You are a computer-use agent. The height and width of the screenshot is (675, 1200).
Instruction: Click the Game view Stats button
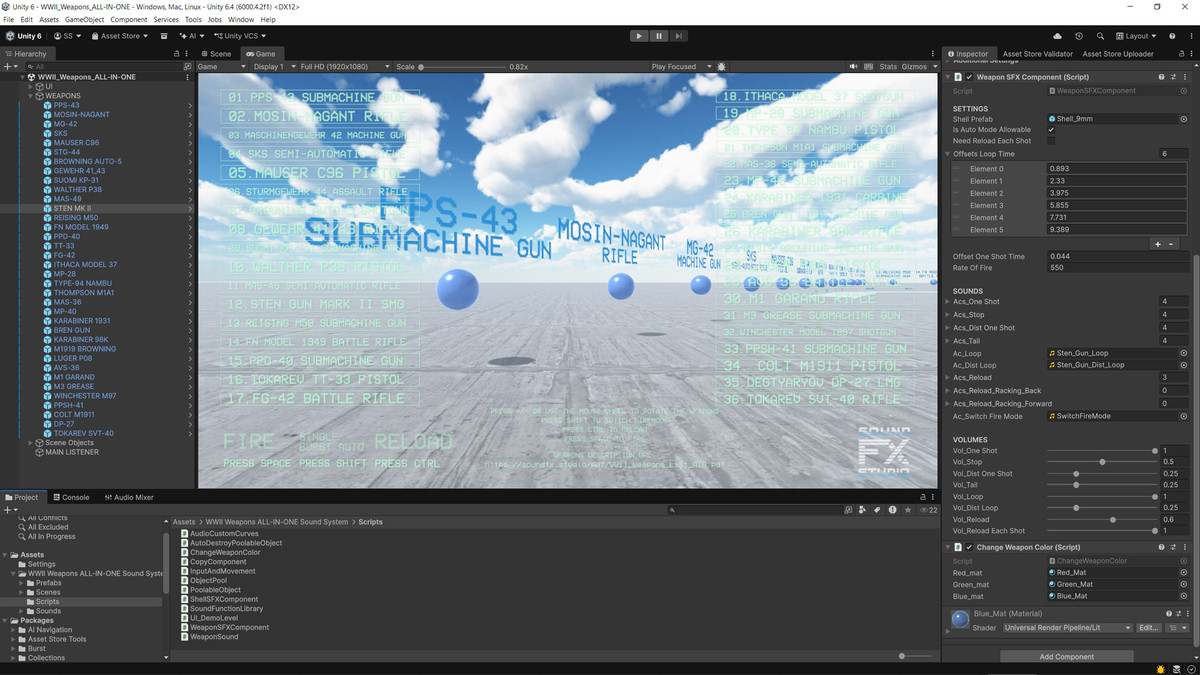[888, 67]
